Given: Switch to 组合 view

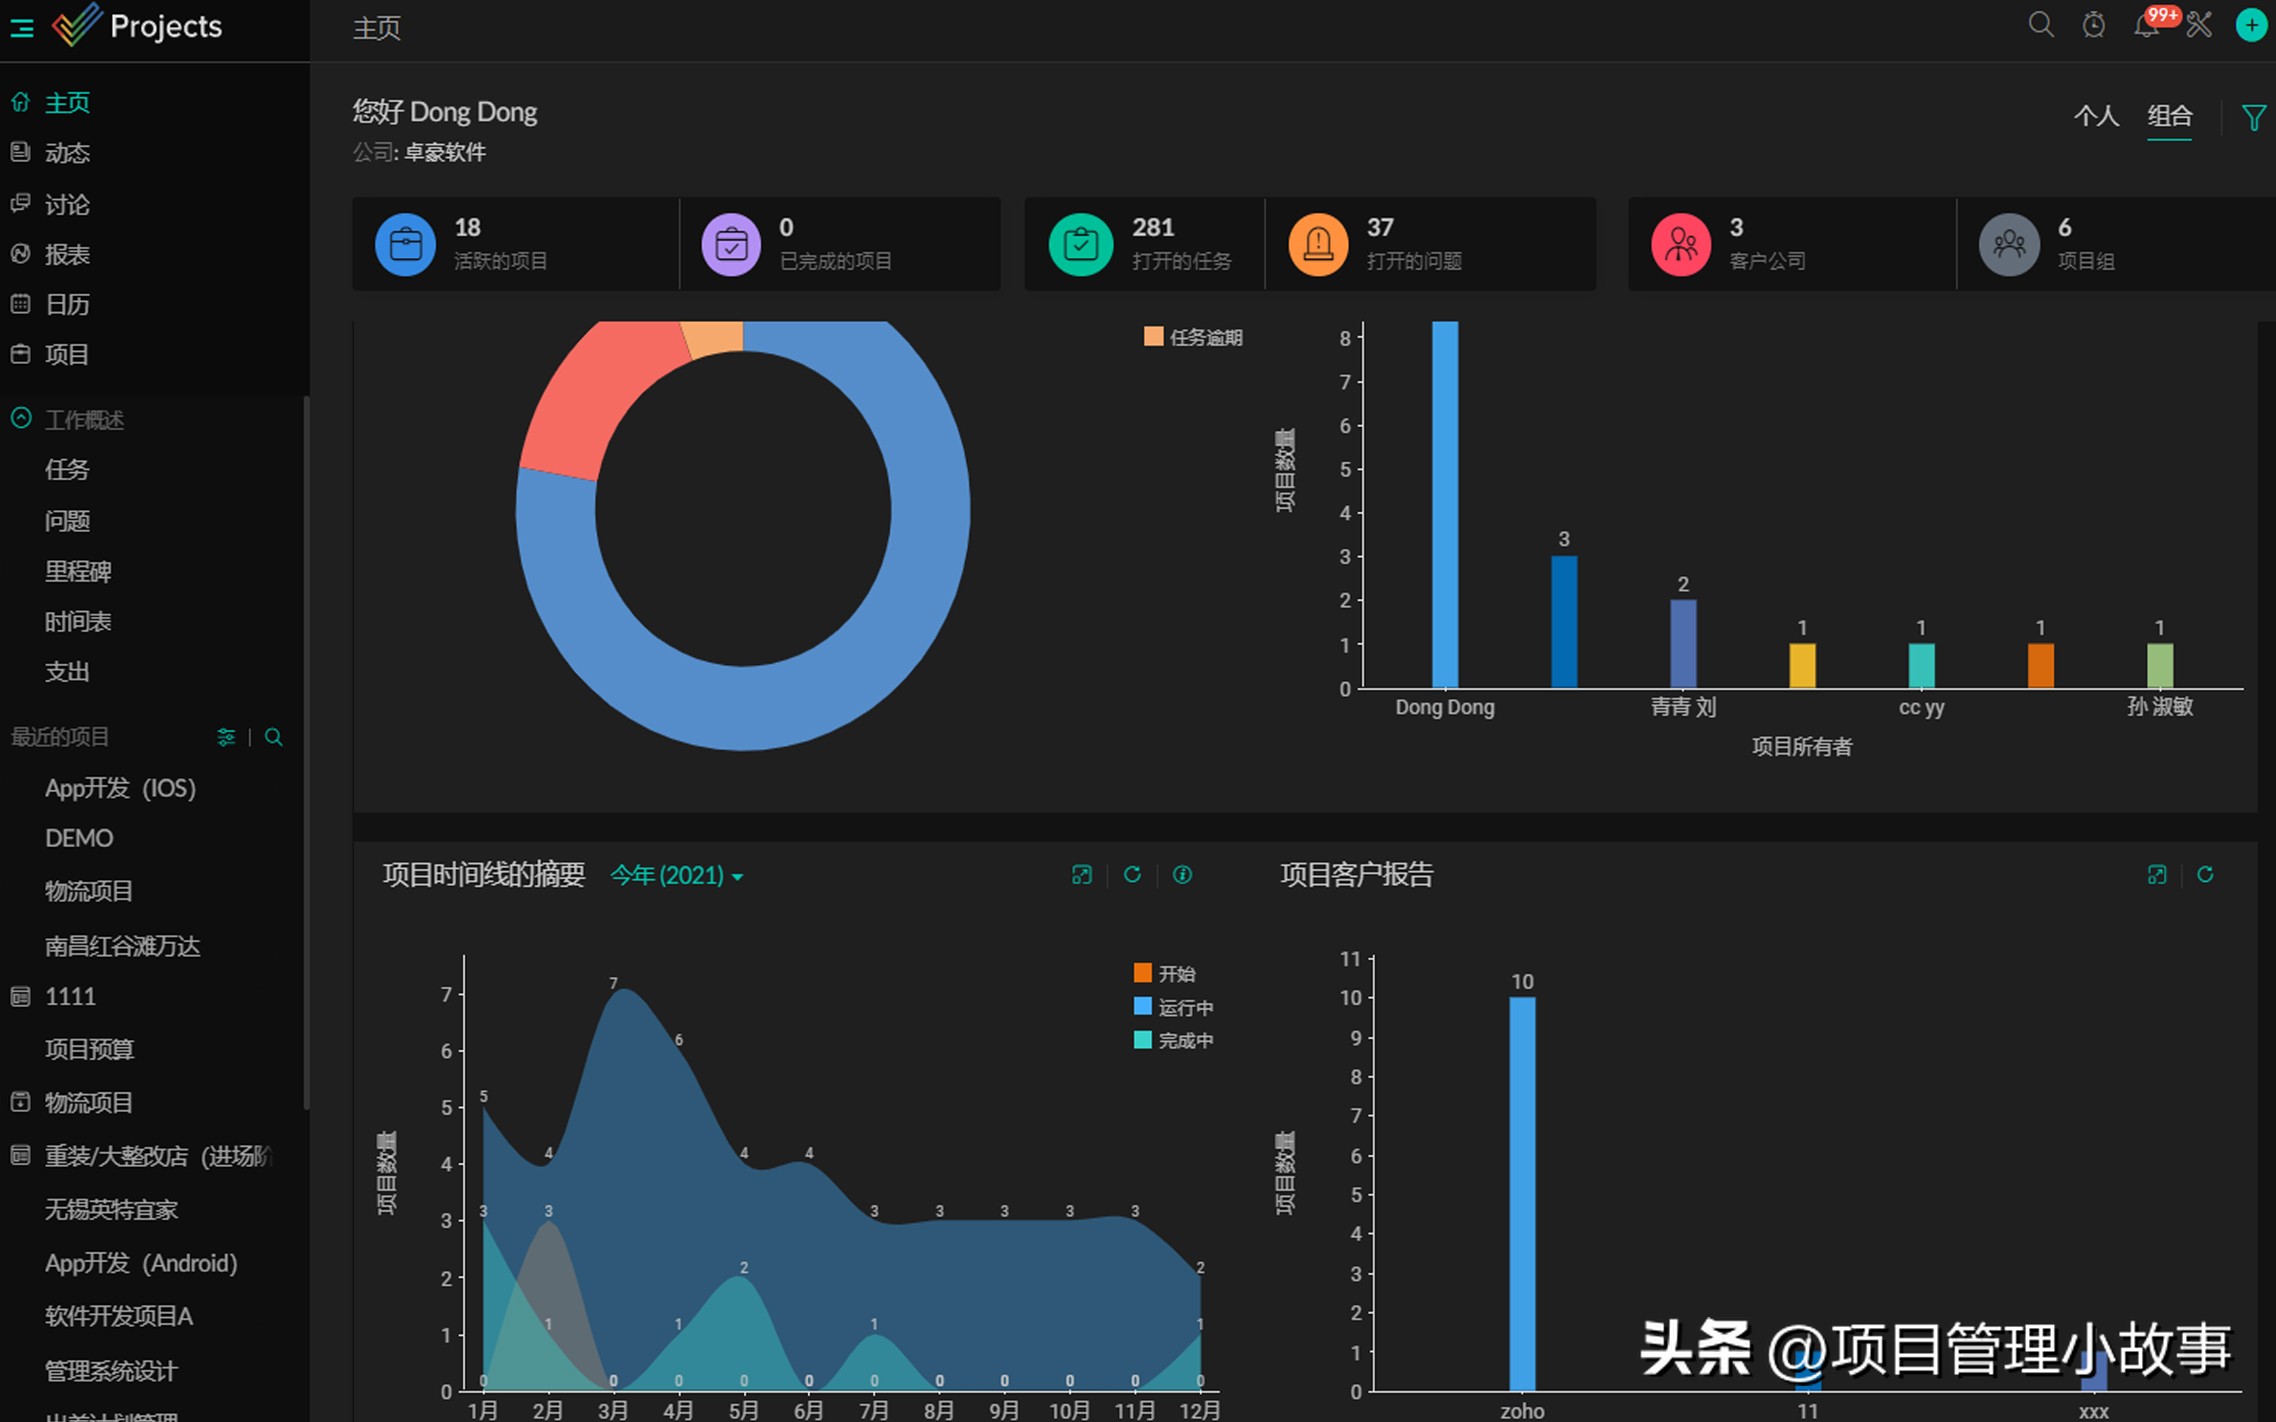Looking at the screenshot, I should (x=2168, y=116).
